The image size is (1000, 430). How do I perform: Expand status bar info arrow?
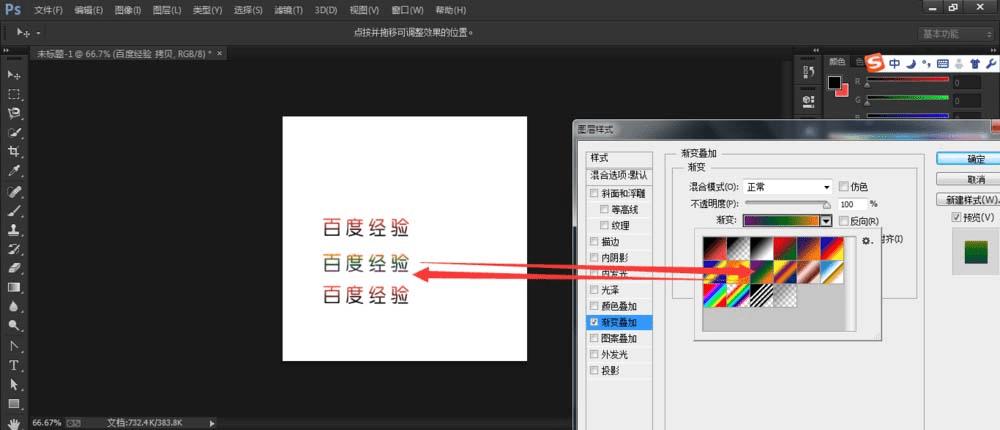pos(212,423)
